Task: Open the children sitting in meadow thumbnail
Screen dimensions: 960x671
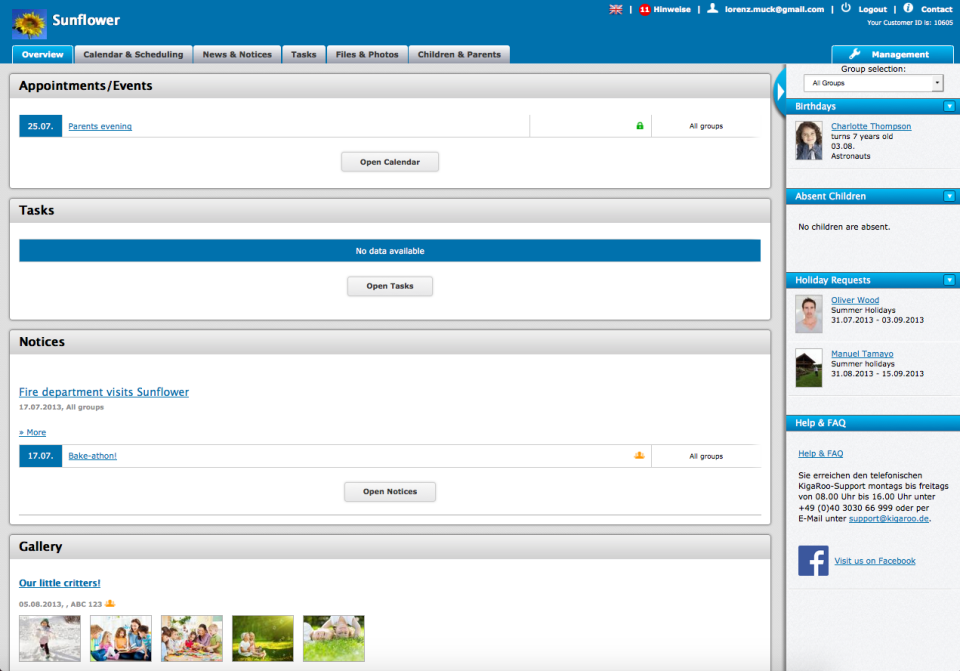Action: (263, 639)
